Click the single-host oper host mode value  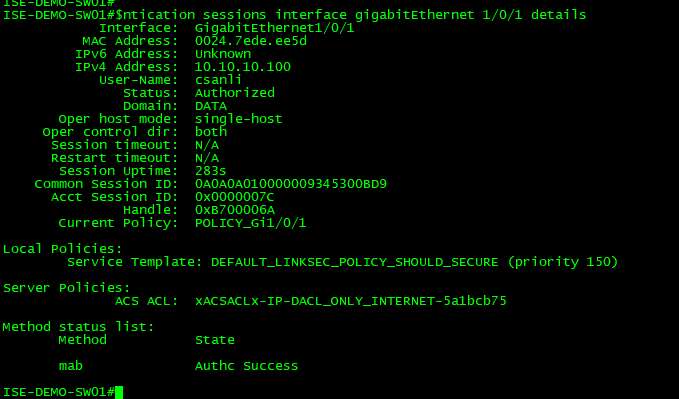(239, 119)
